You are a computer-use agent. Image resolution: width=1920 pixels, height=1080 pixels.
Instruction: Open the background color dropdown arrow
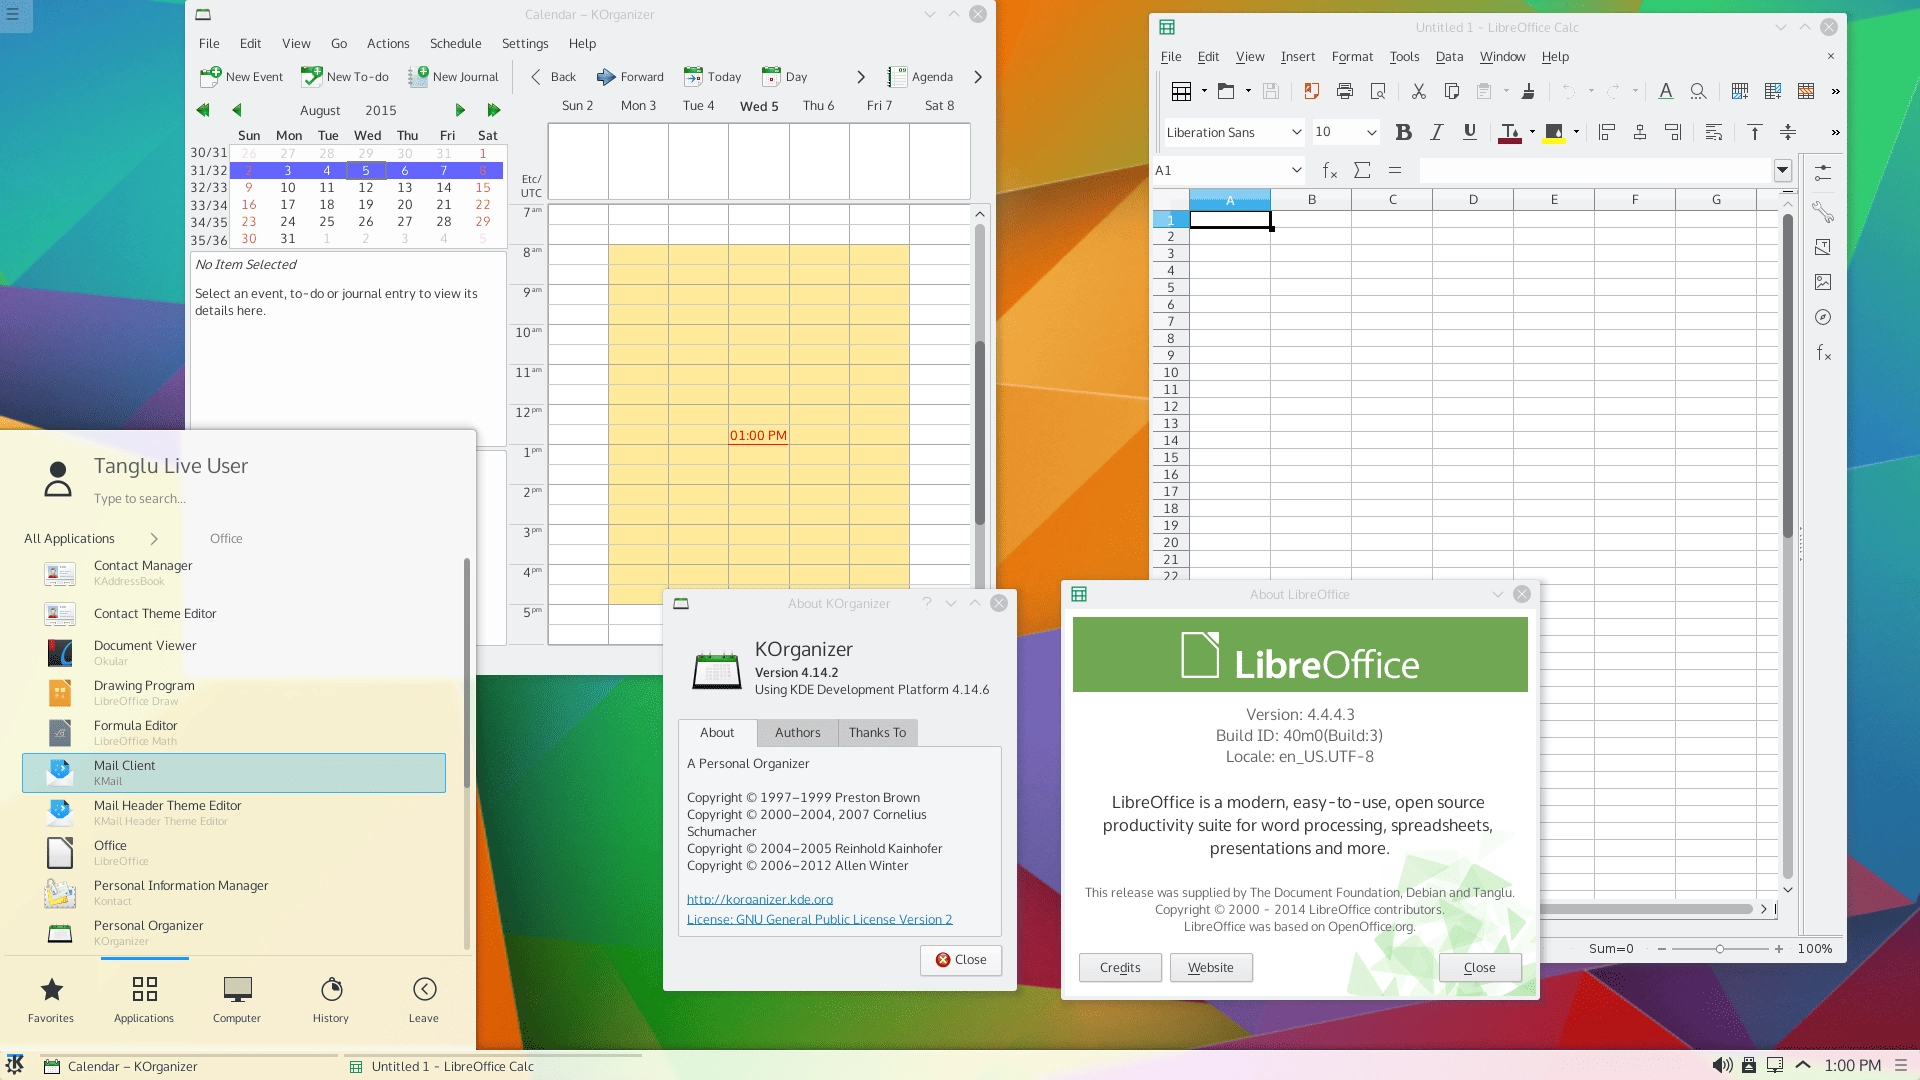point(1576,132)
